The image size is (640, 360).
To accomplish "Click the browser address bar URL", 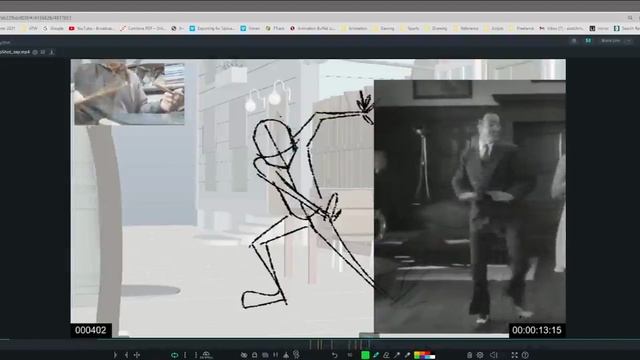I will [x=37, y=18].
